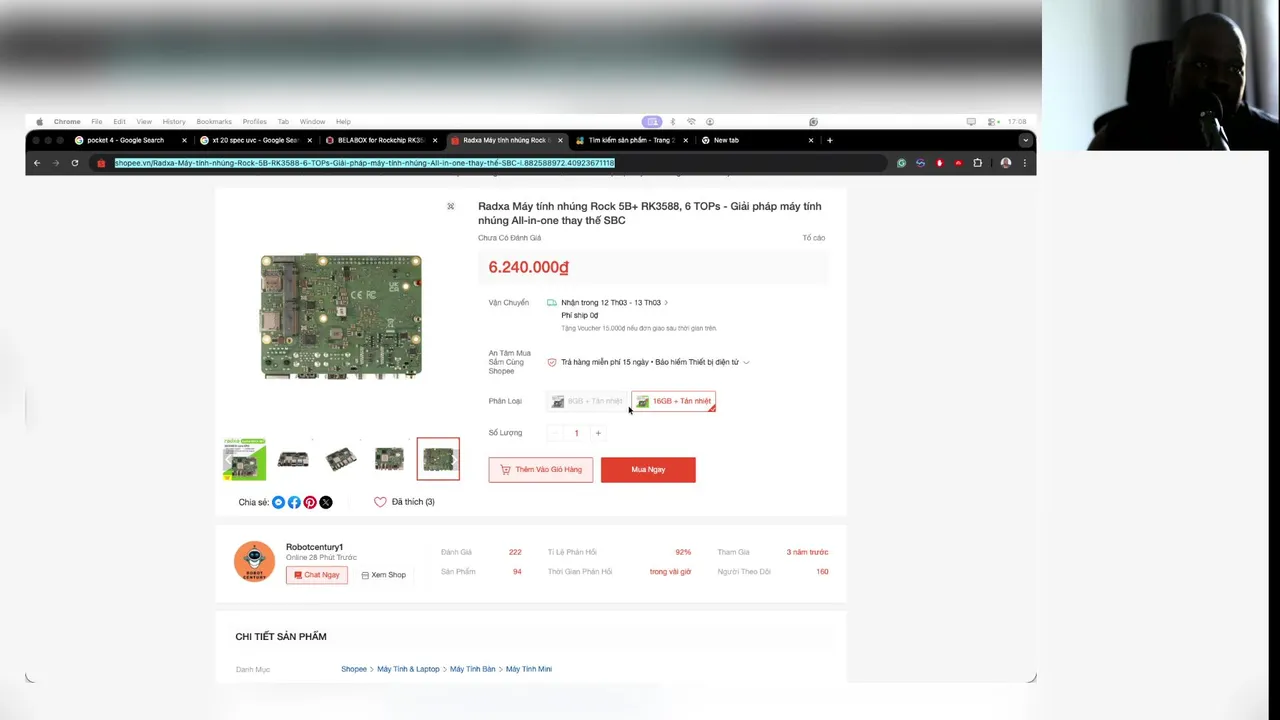Click the Xem Shop button
Image resolution: width=1280 pixels, height=720 pixels.
tap(383, 575)
